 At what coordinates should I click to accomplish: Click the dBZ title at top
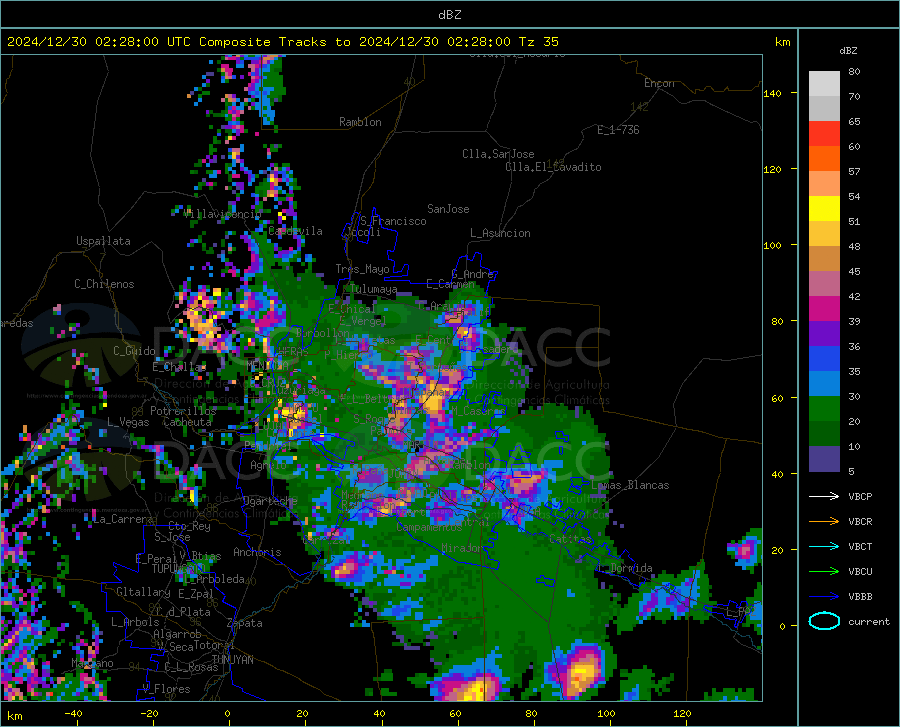449,15
